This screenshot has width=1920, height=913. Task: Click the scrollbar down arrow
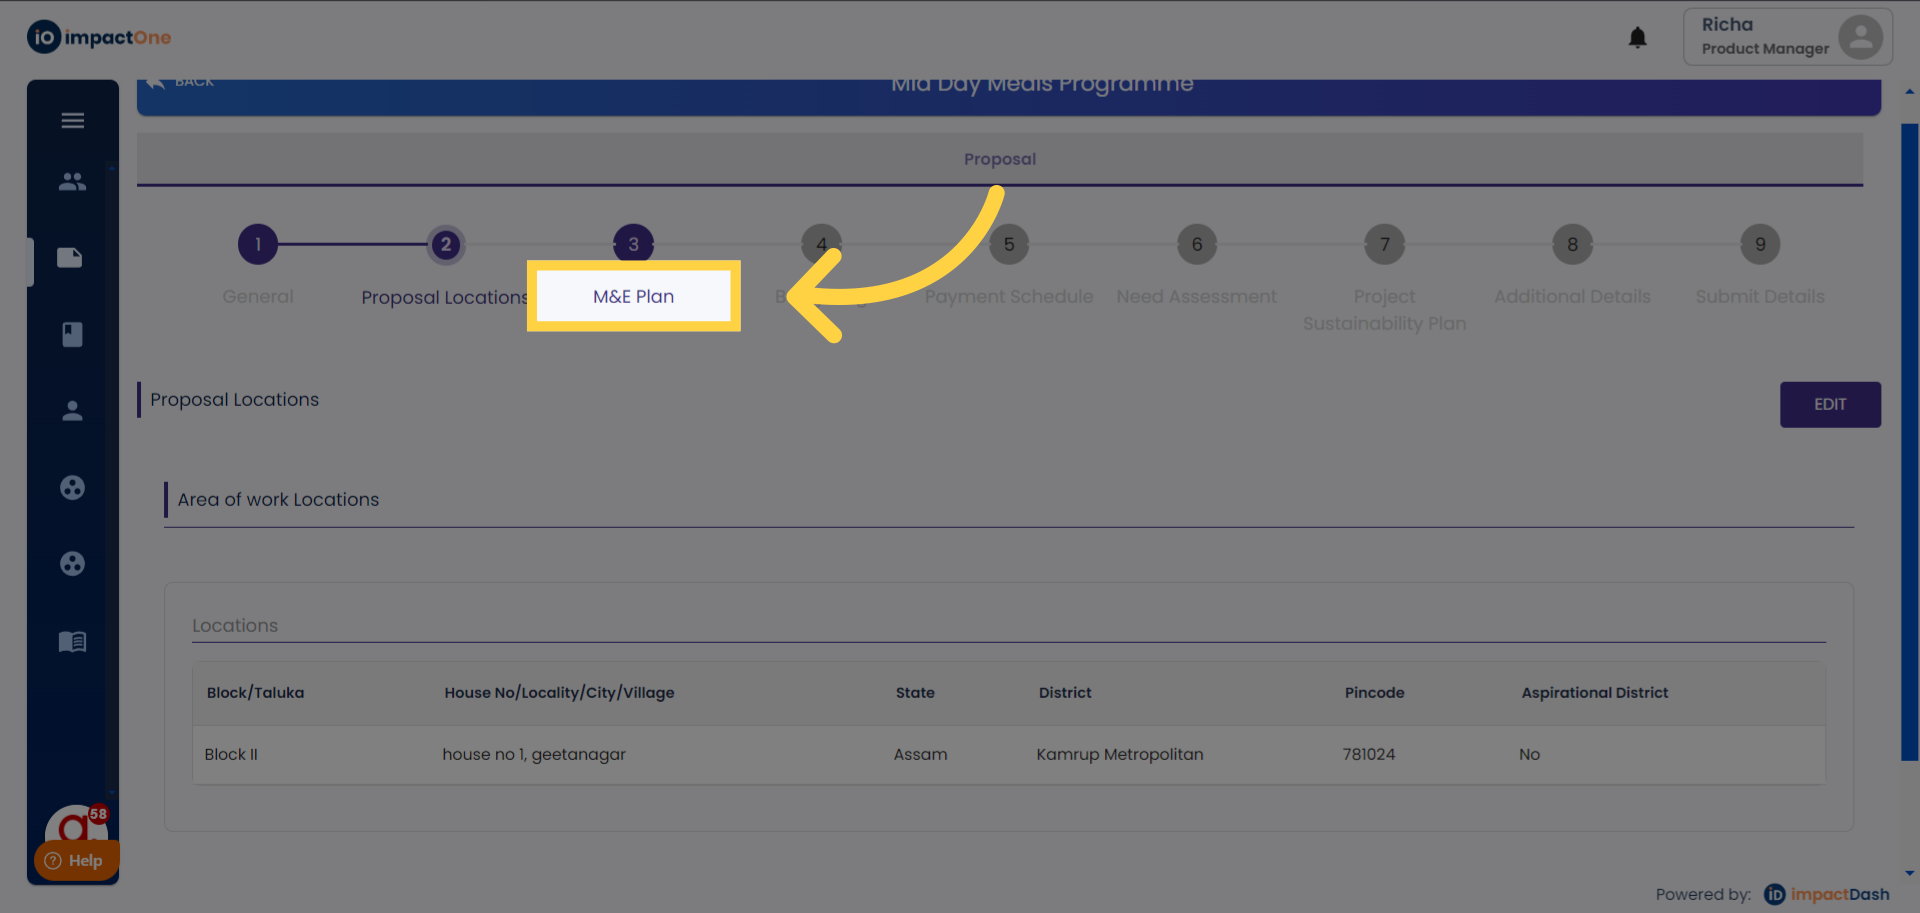pyautogui.click(x=1910, y=873)
